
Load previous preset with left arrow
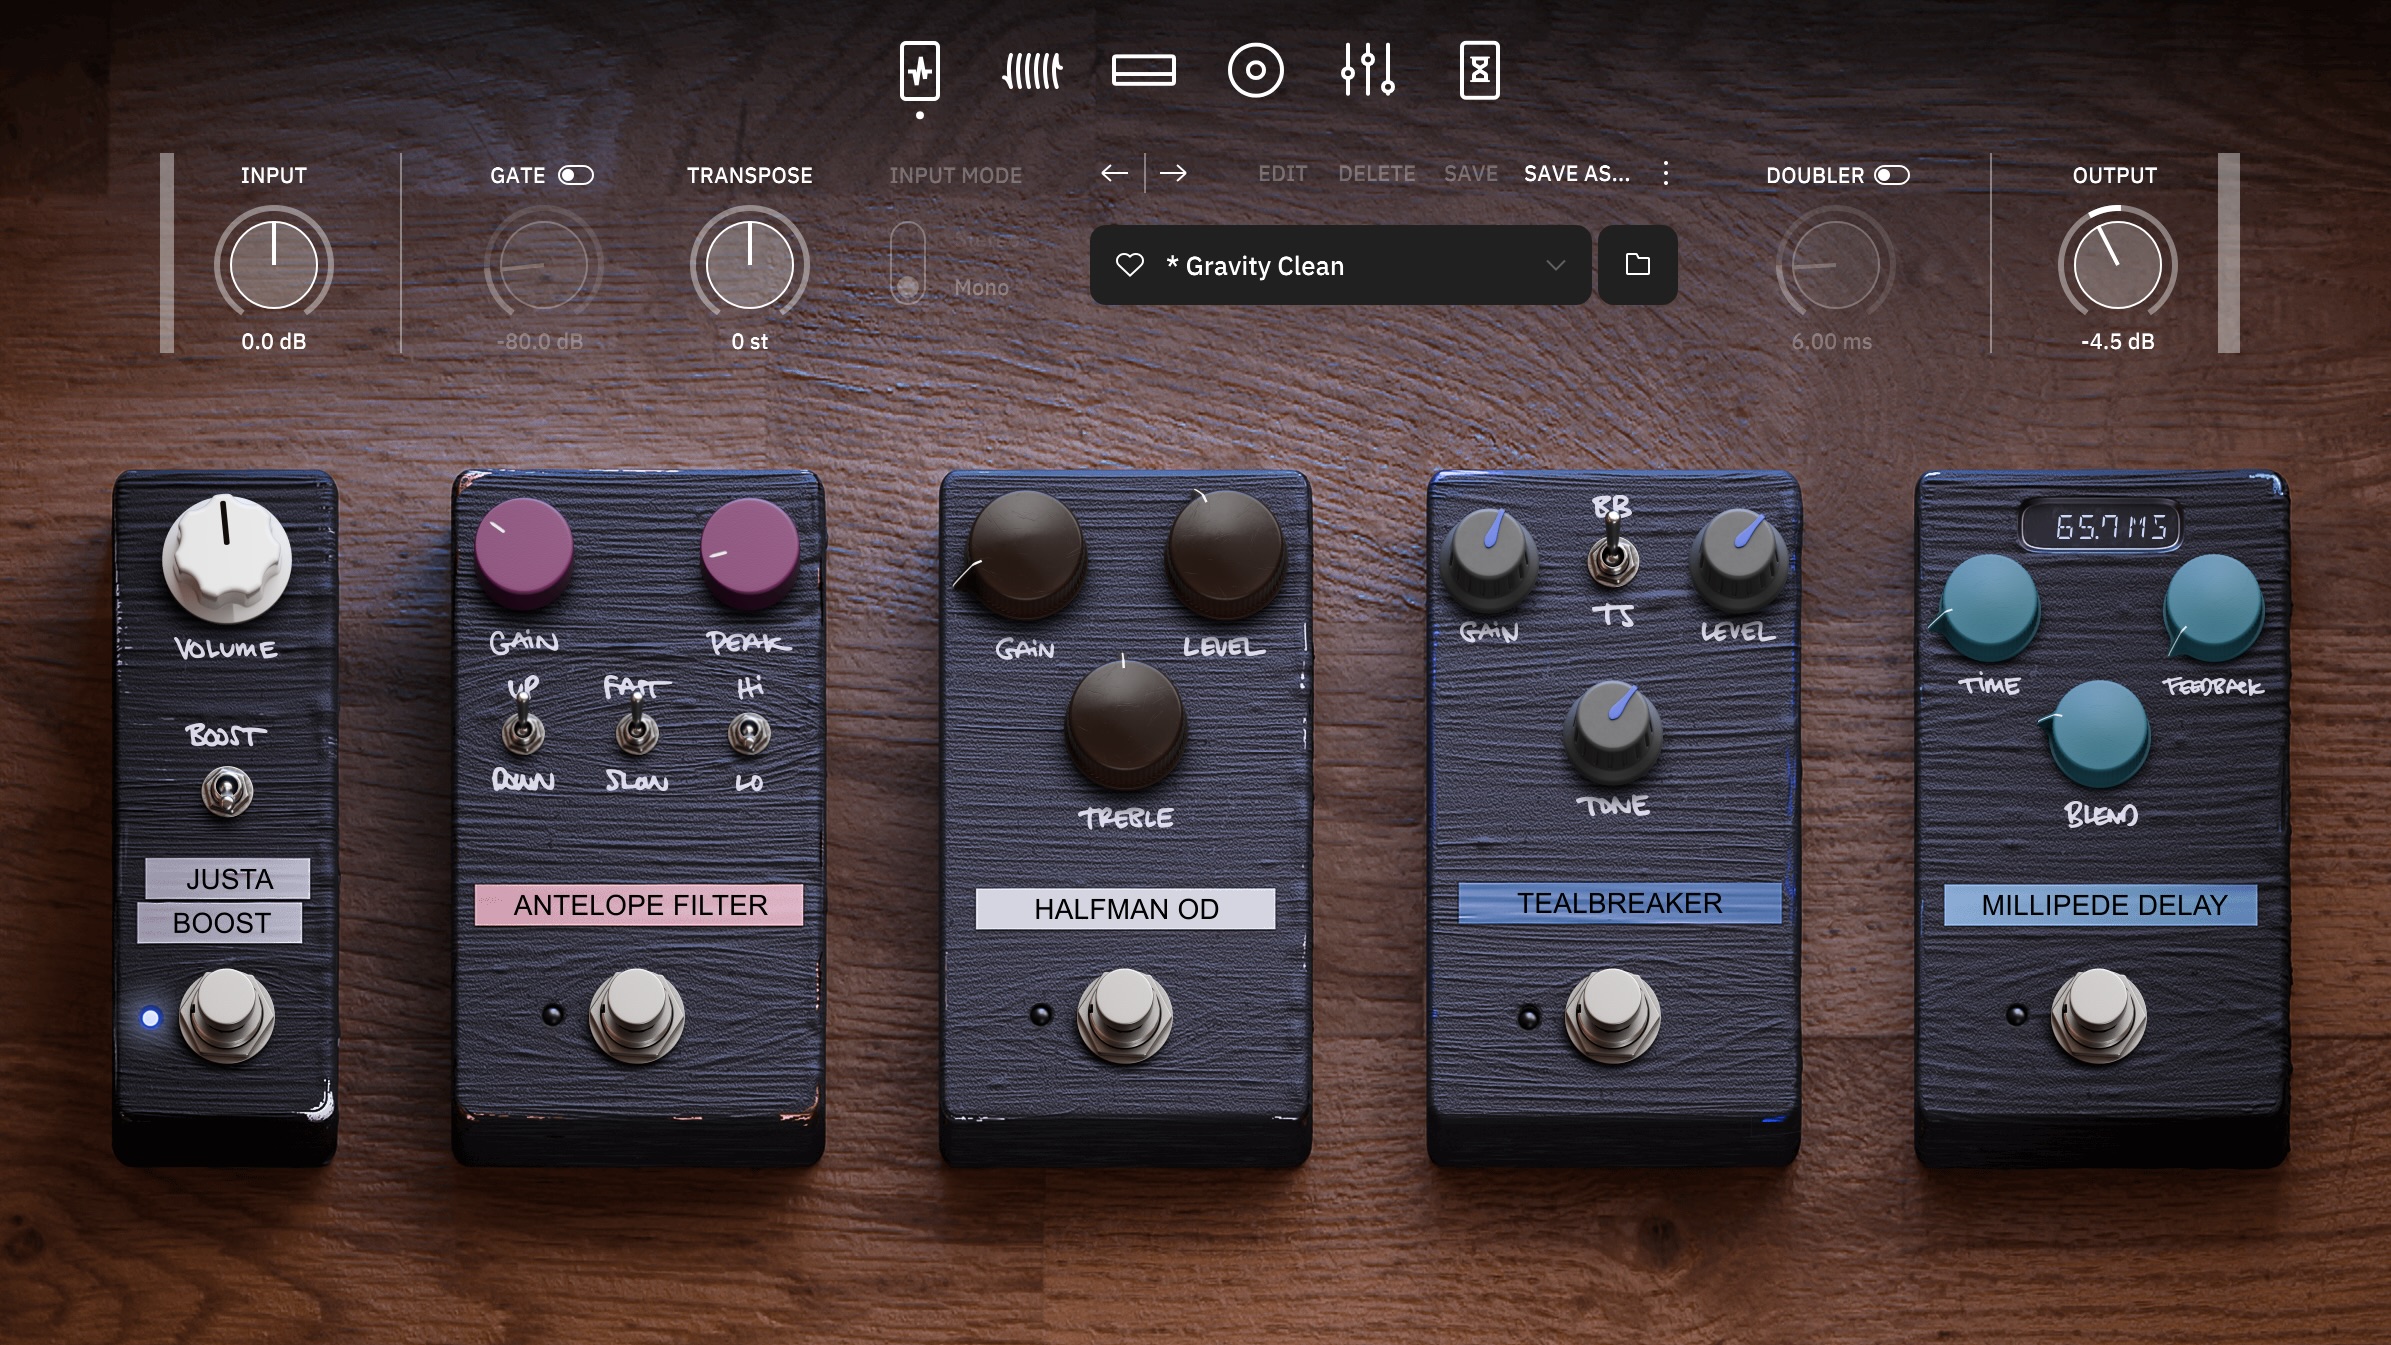tap(1114, 173)
